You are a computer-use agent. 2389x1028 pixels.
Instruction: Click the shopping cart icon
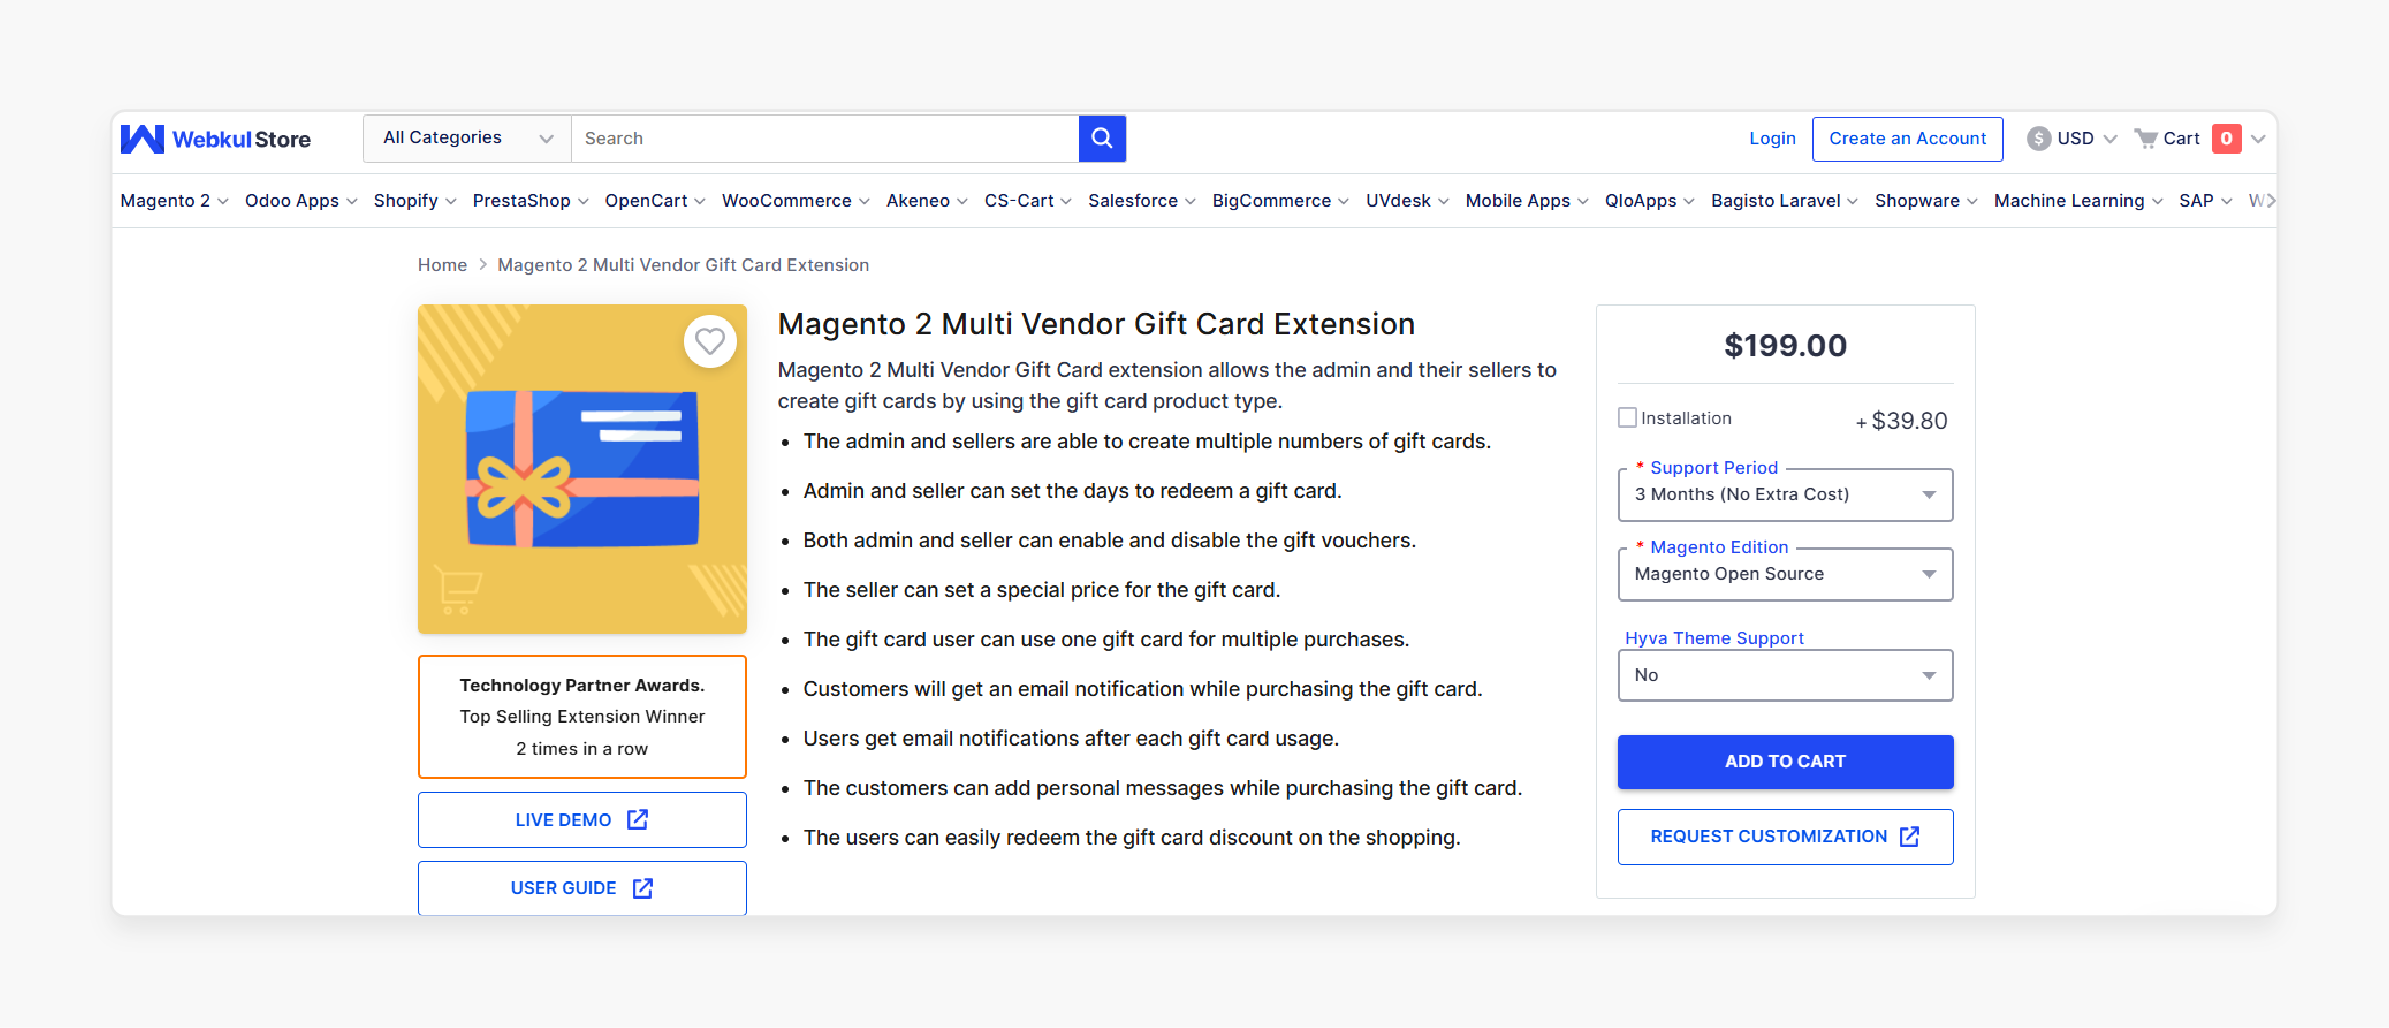coord(2145,138)
